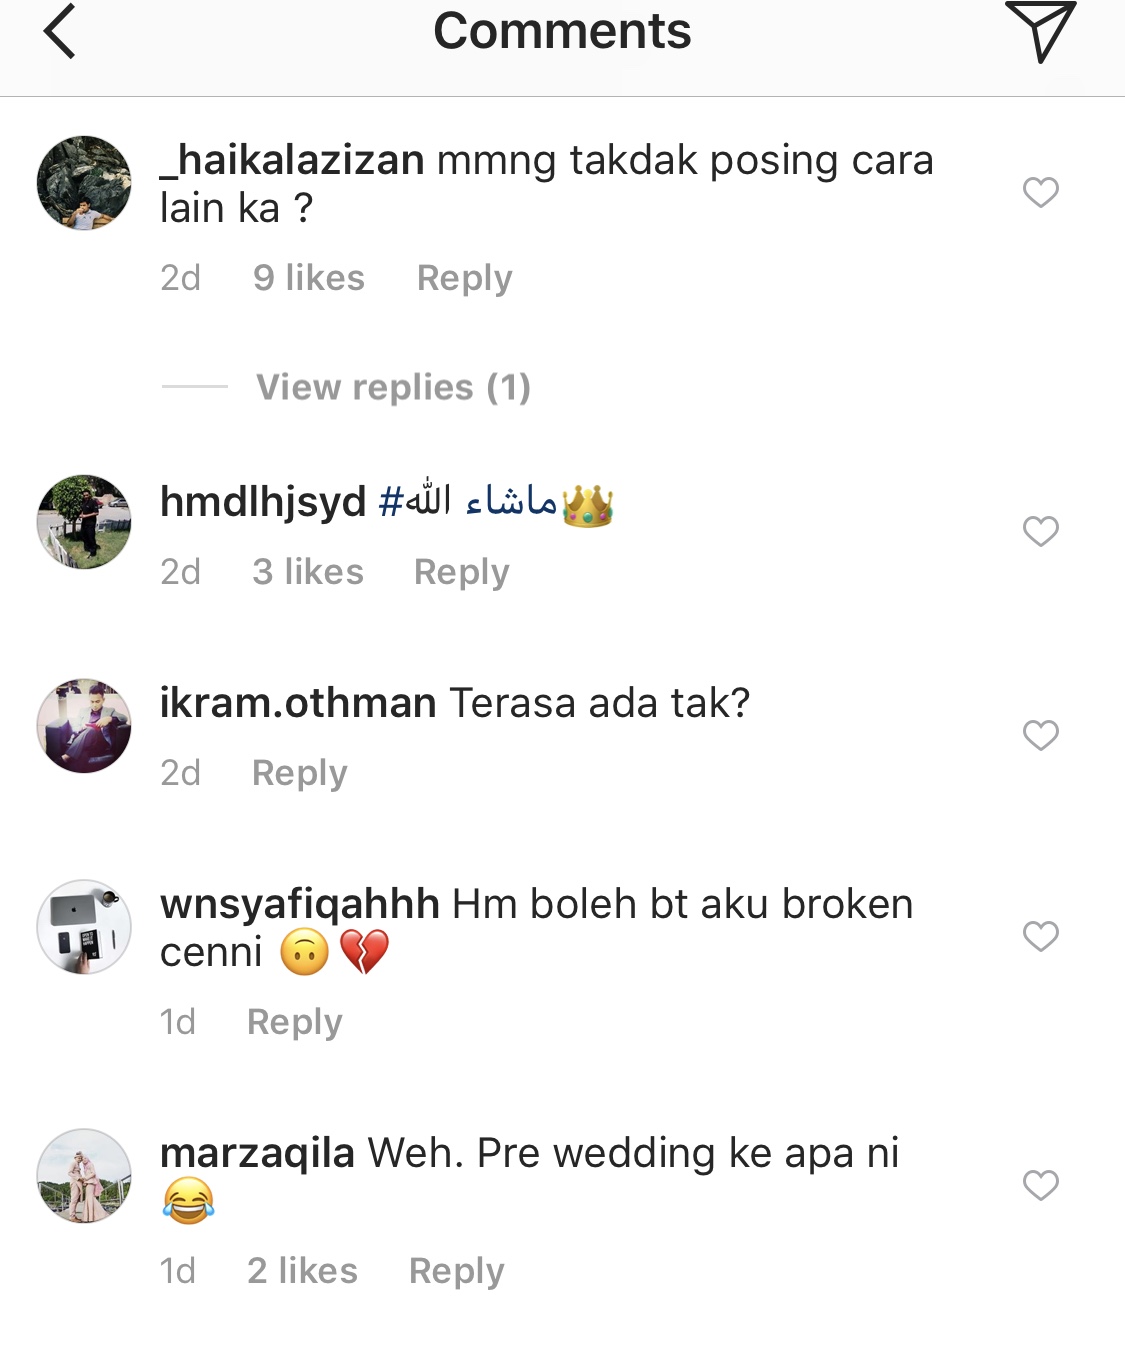Tap heart icon beside marzaqila's comment
Viewport: 1125px width, 1347px height.
(1041, 1185)
